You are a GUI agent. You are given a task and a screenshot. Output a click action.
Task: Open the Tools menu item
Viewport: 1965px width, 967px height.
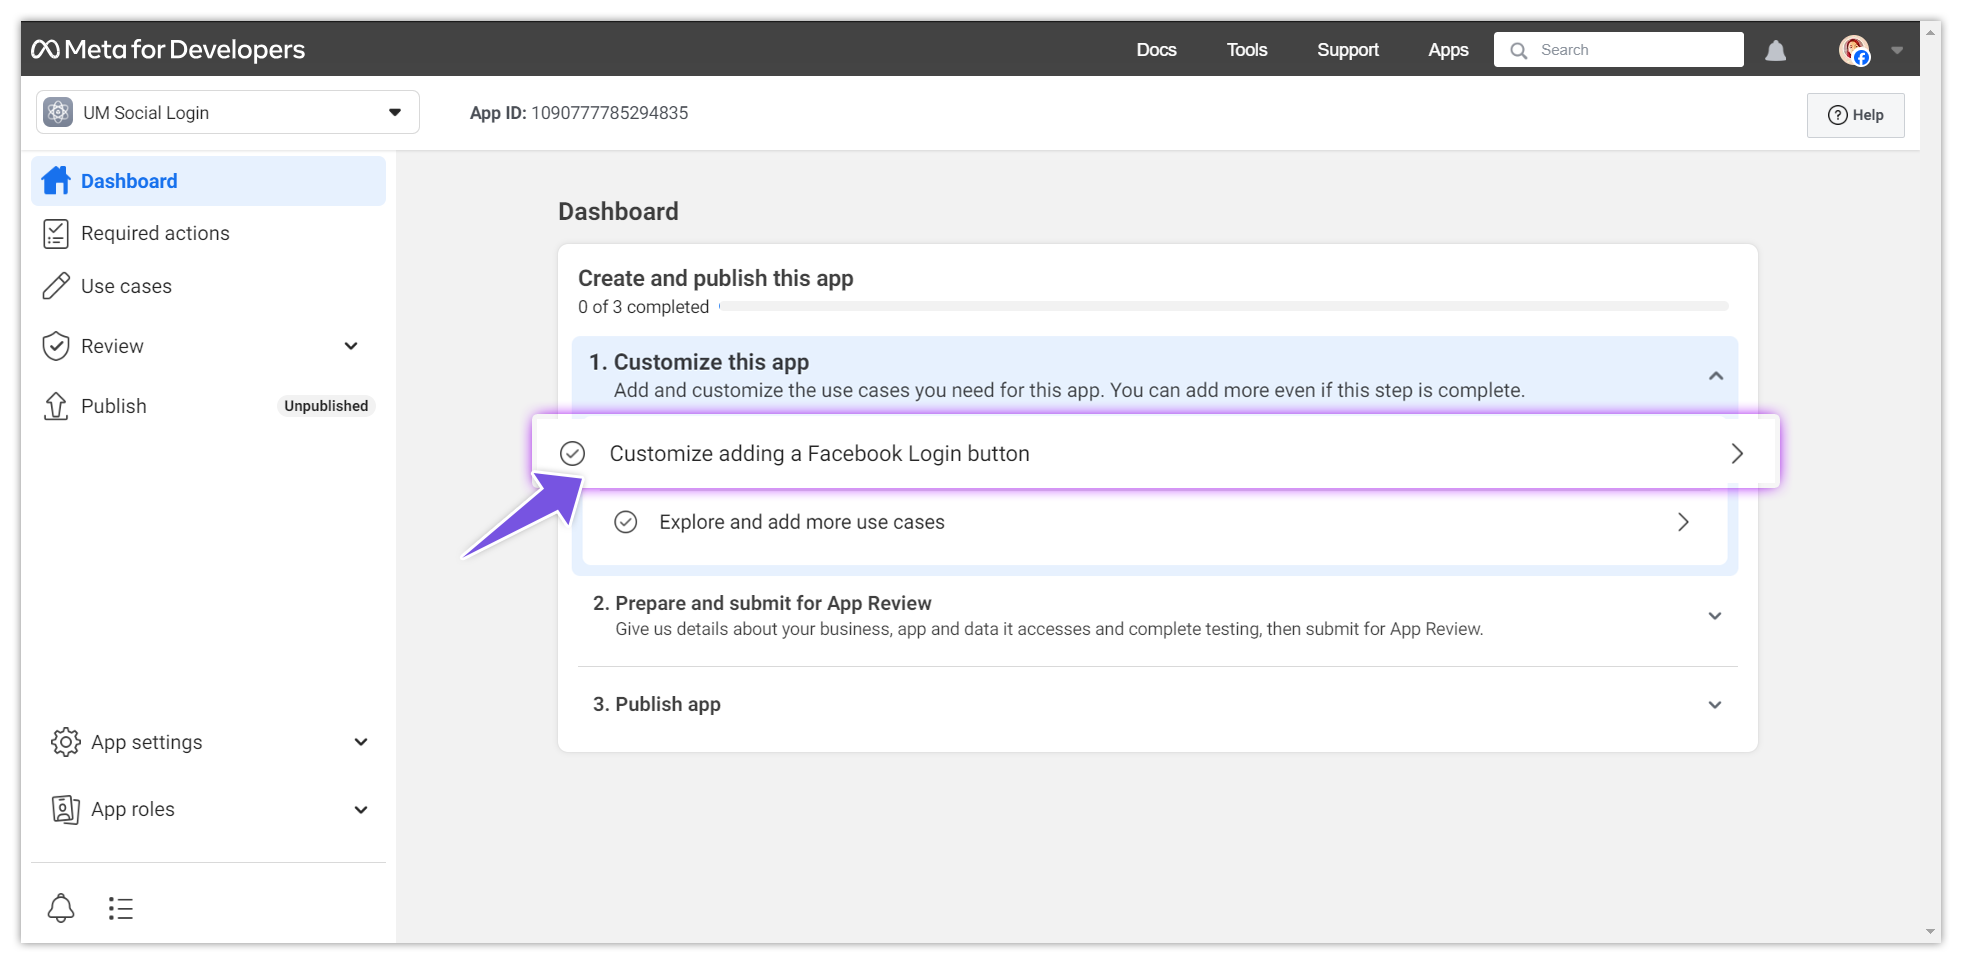point(1246,49)
